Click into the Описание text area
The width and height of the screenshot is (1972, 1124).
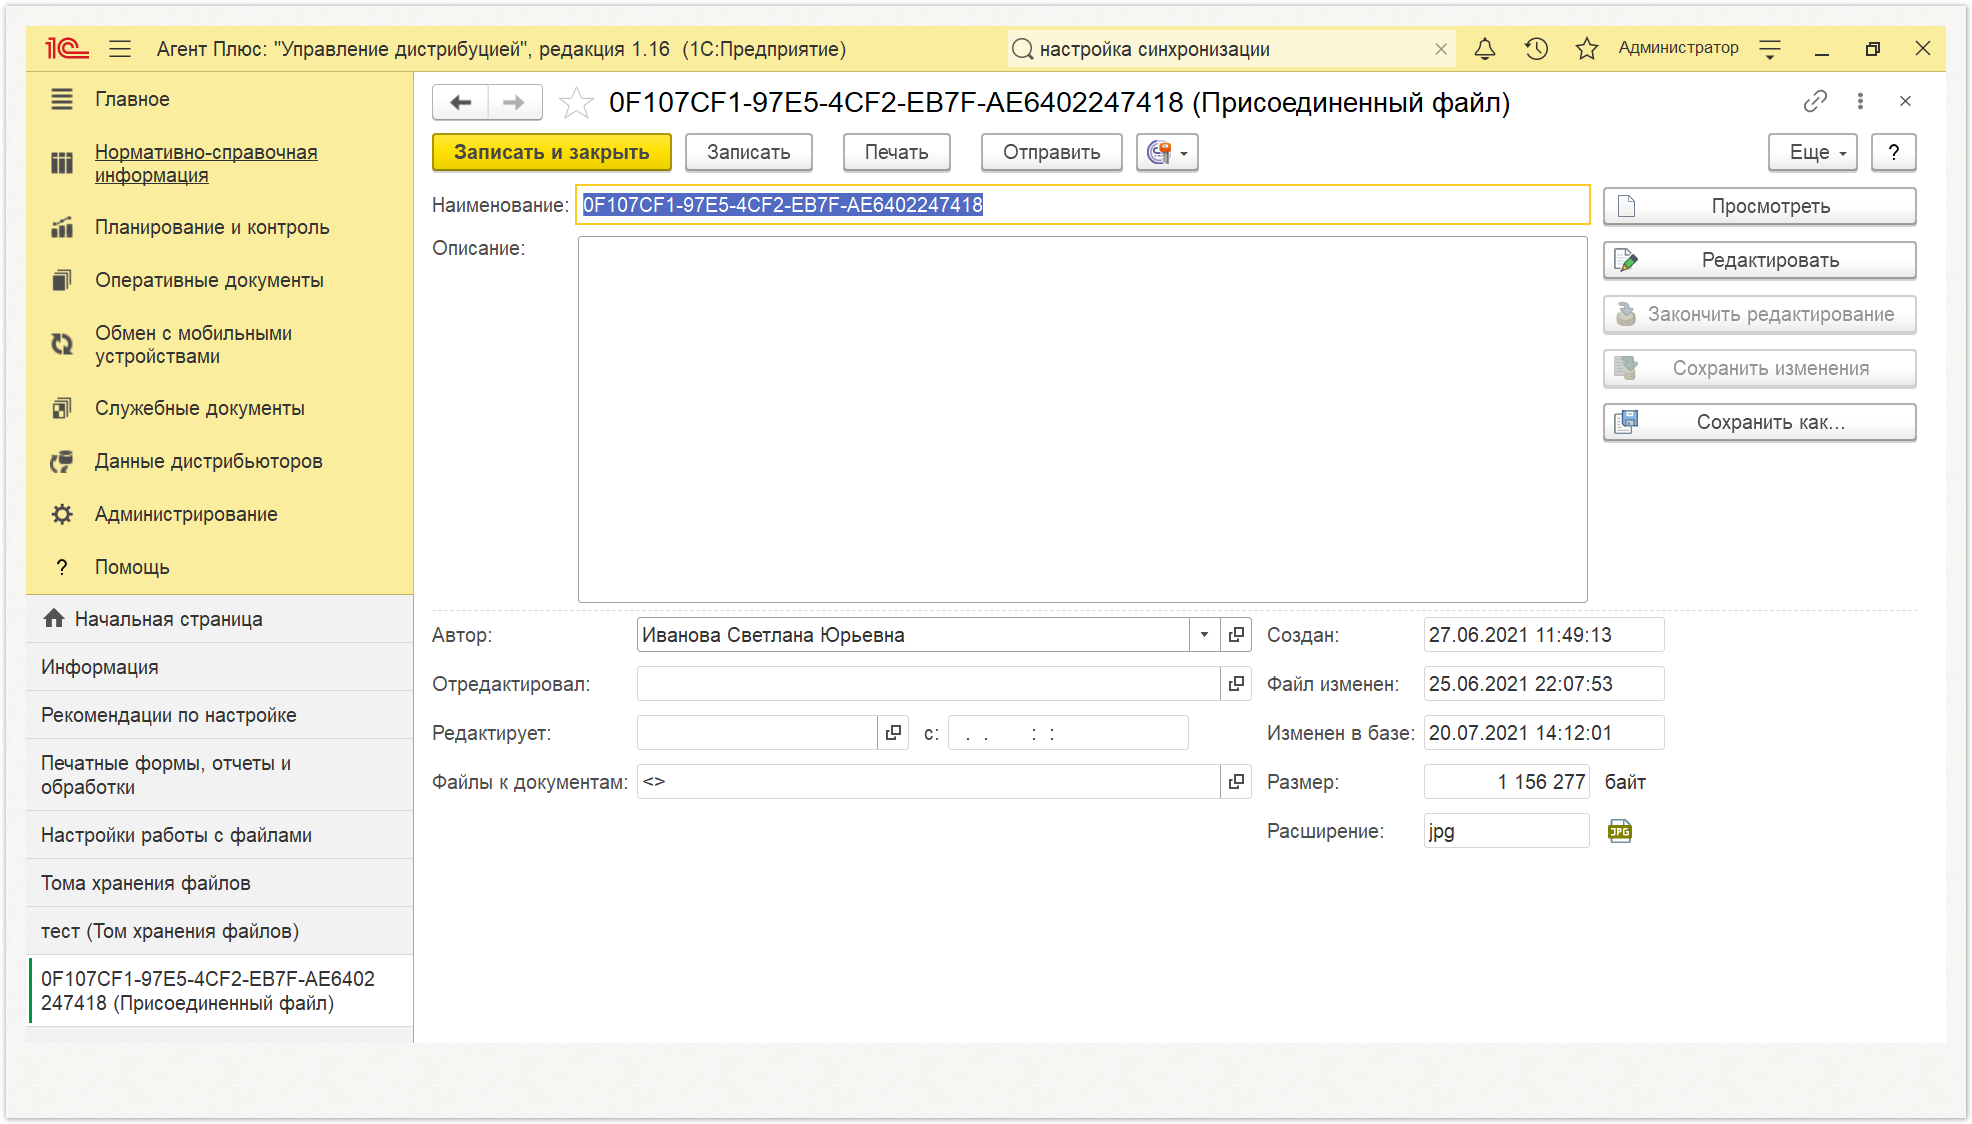1082,419
